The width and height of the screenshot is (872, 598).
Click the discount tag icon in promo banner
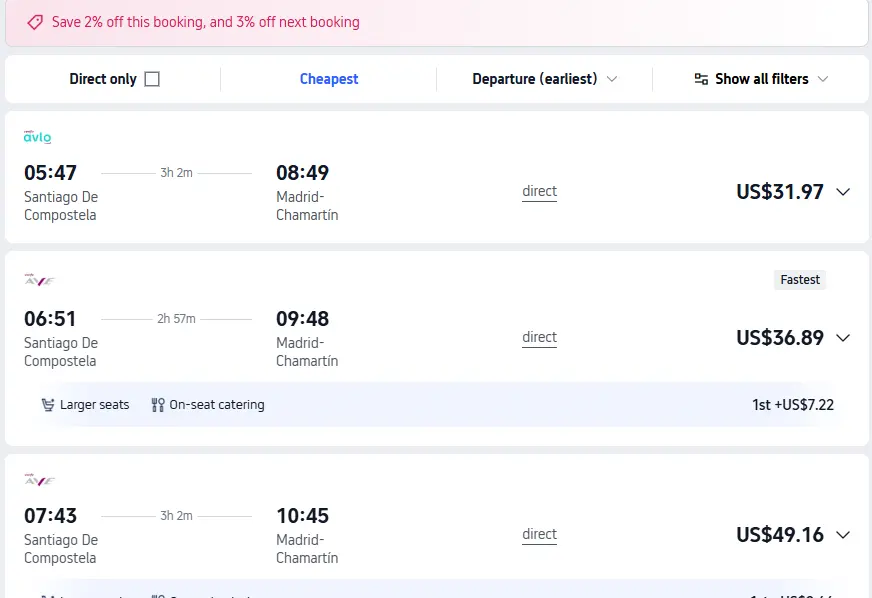[35, 22]
